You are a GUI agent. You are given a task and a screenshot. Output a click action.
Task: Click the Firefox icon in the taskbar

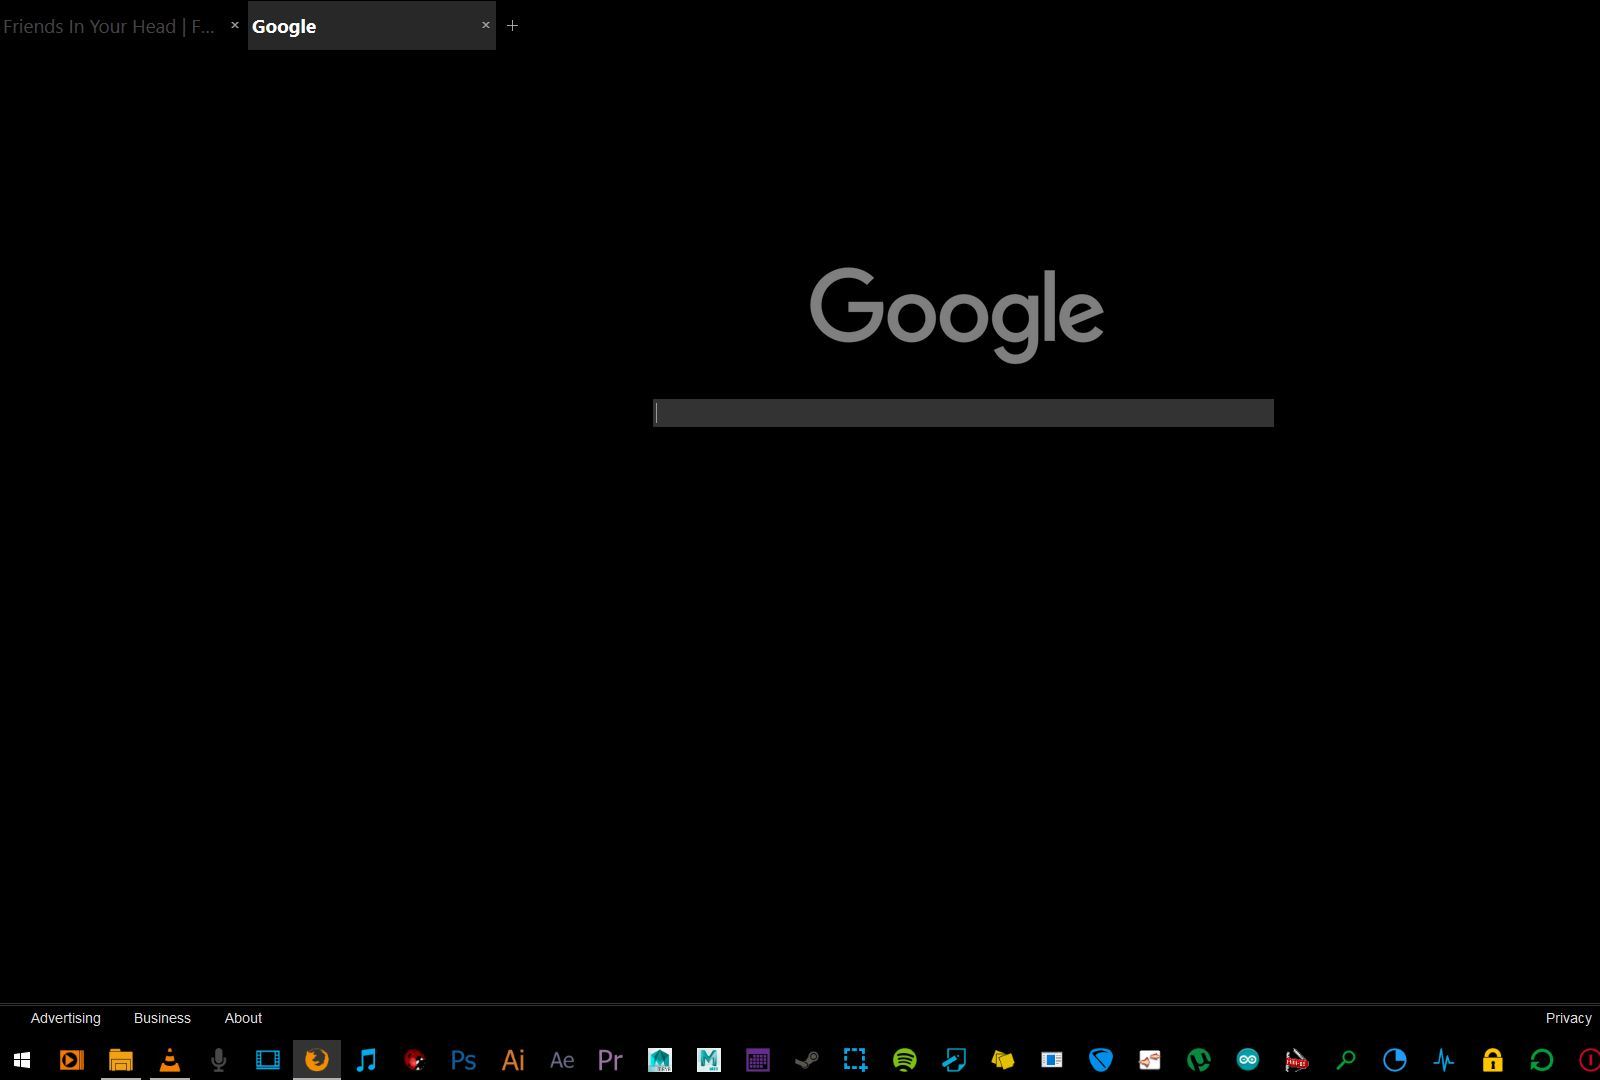(x=316, y=1060)
